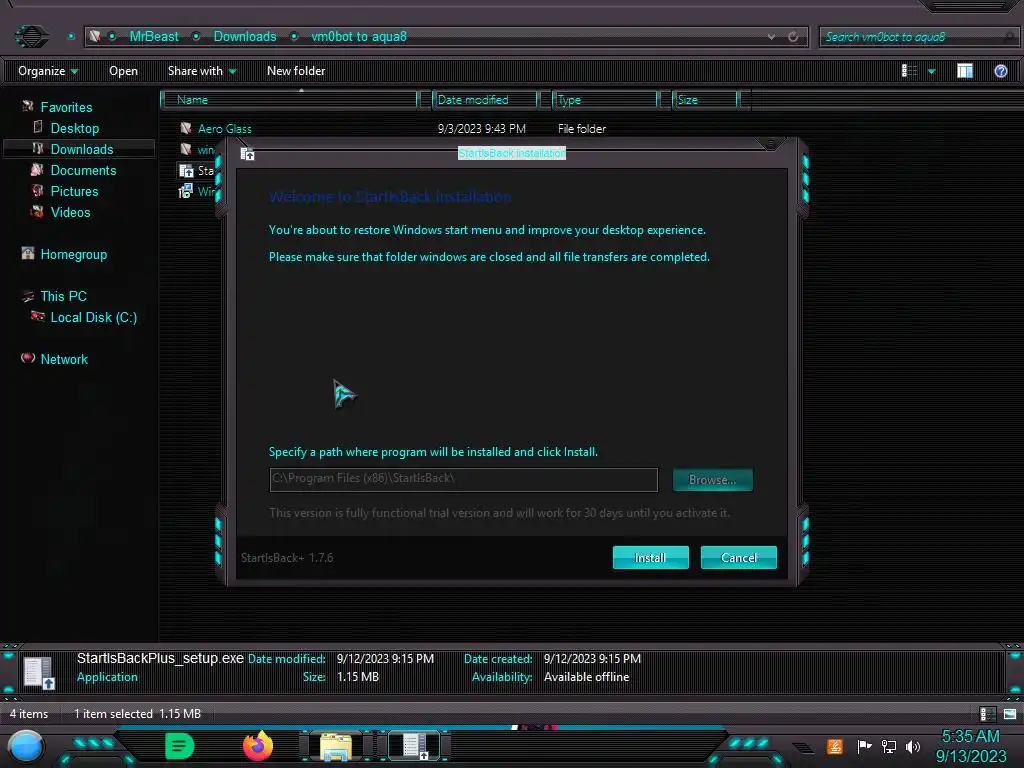Open File Explorer taskbar button
The width and height of the screenshot is (1024, 768).
click(336, 746)
